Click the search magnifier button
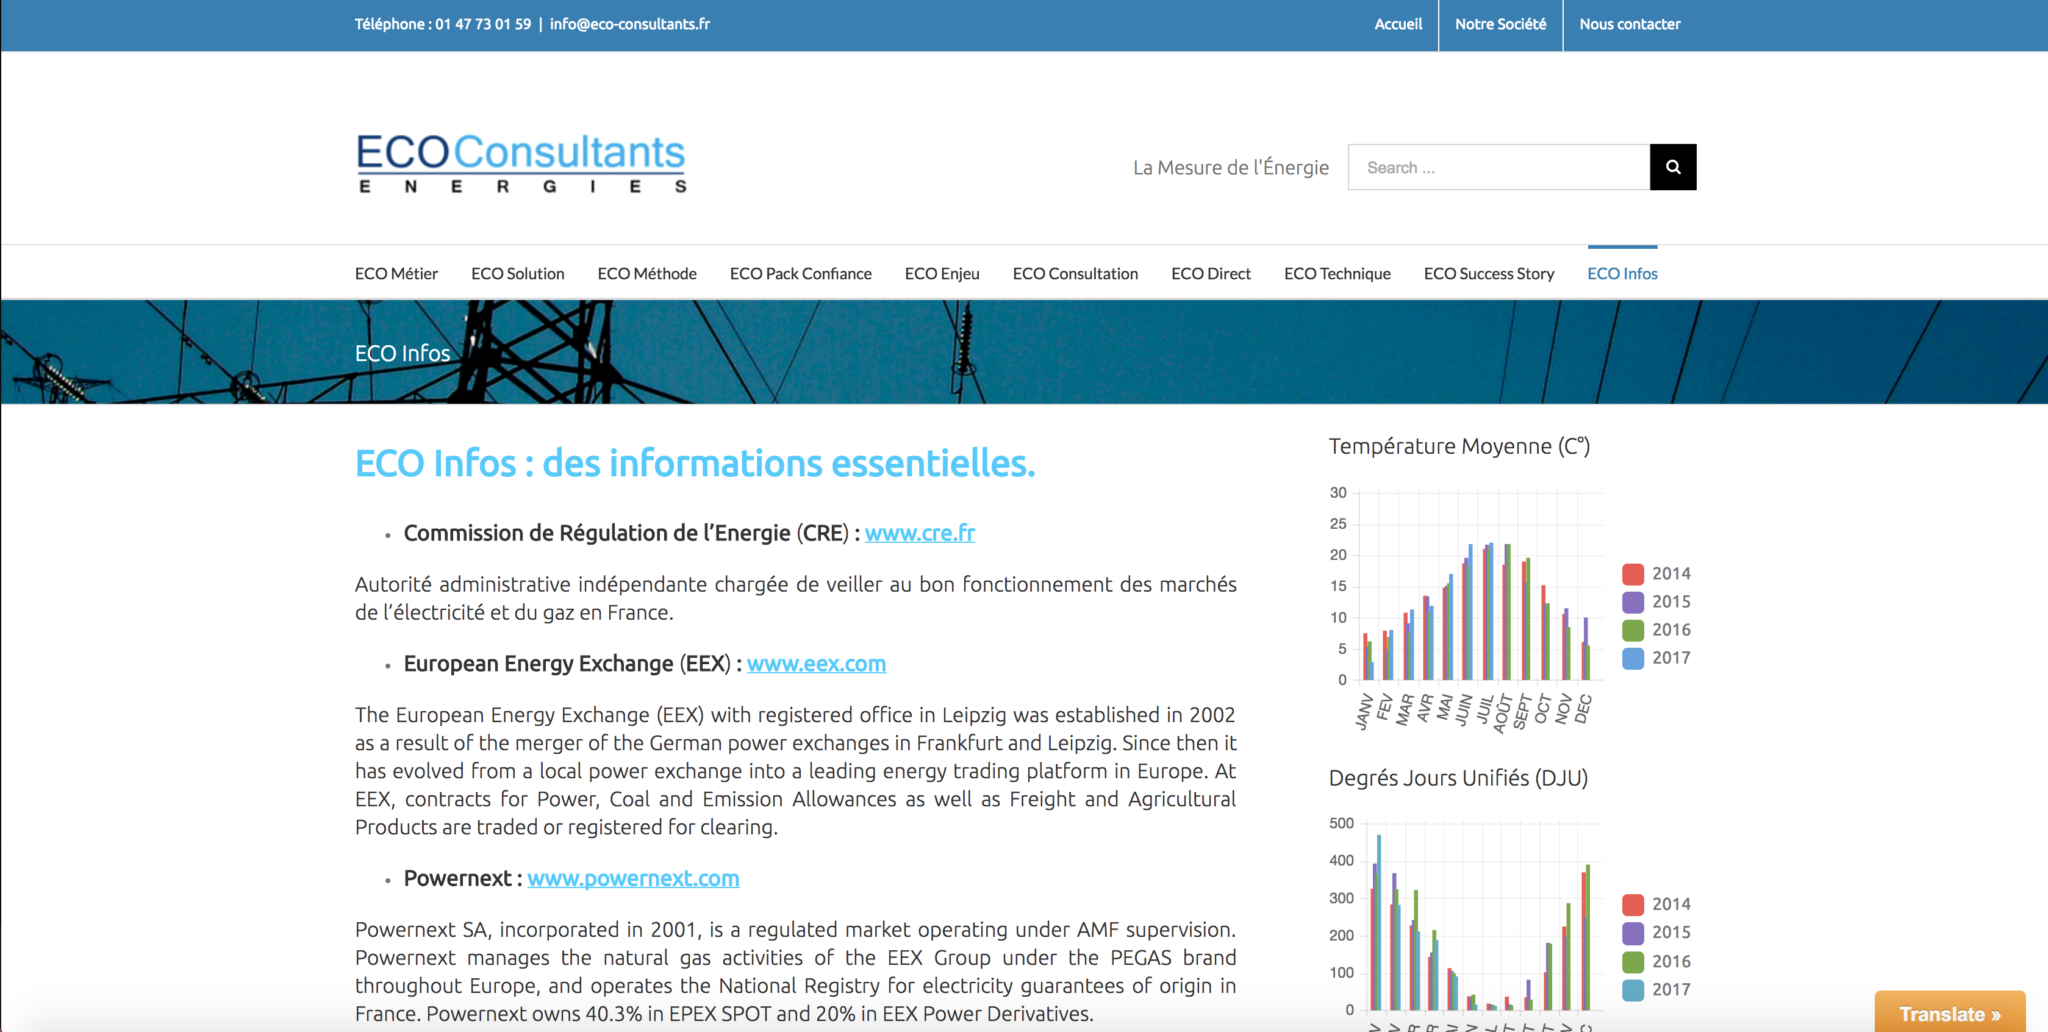Screen dimensions: 2048x1032 (1673, 167)
